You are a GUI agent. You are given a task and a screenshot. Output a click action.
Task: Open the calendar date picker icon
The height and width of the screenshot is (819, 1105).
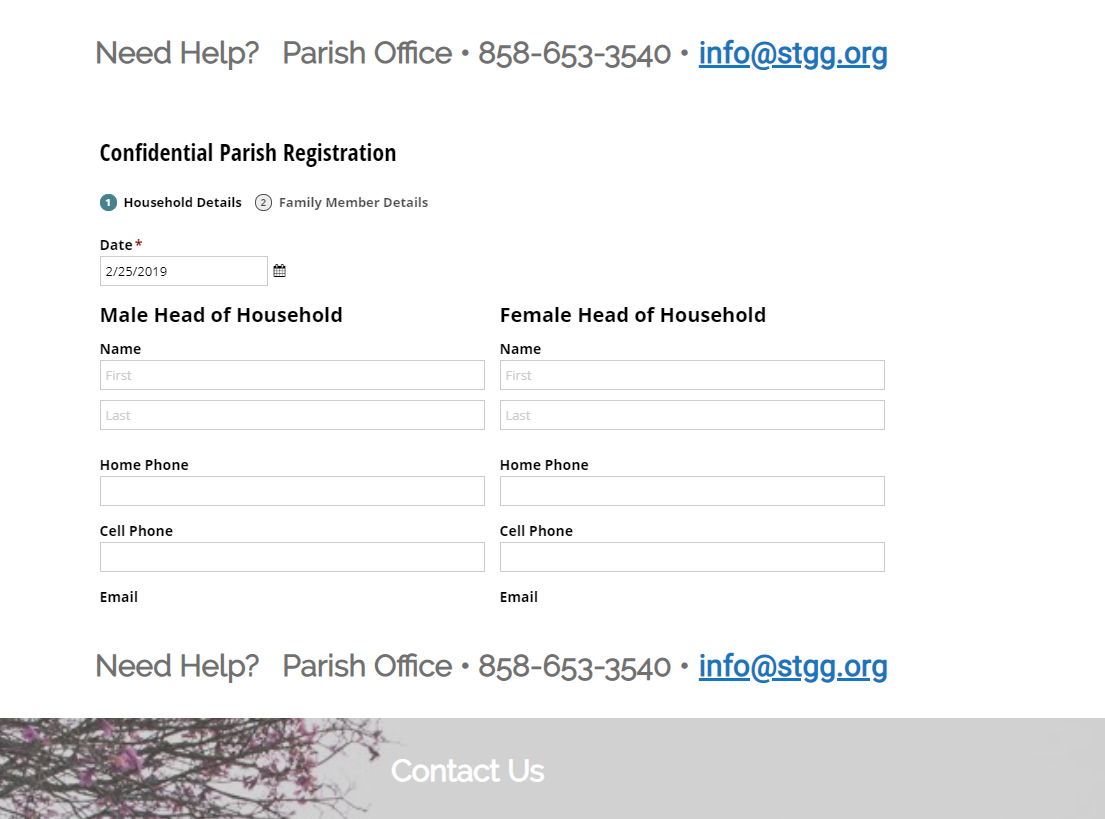280,271
